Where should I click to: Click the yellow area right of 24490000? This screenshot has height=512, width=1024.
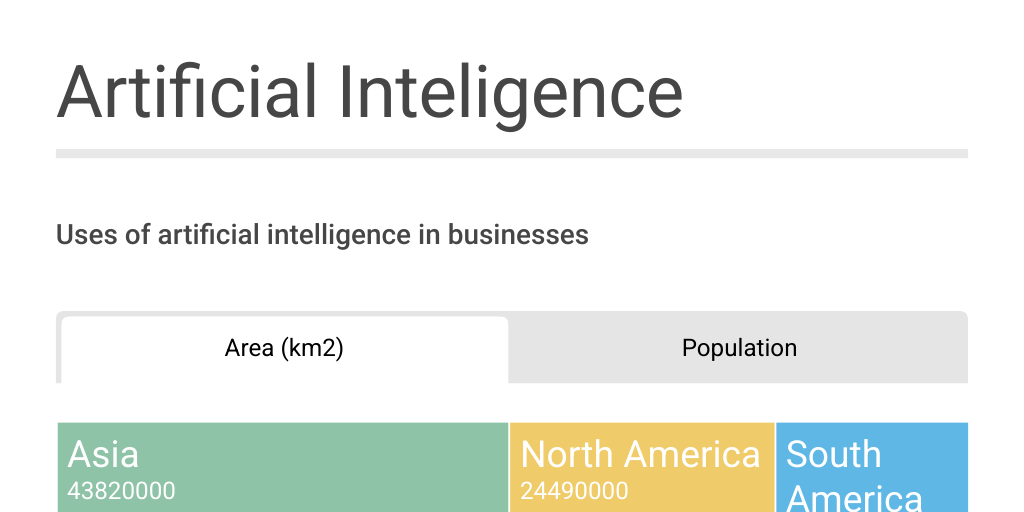pos(700,491)
